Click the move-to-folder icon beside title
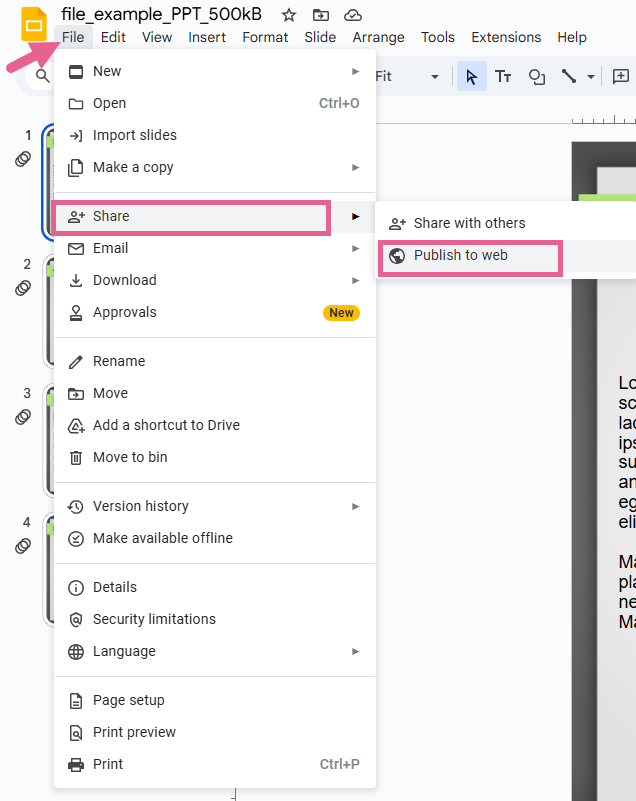636x801 pixels. [320, 15]
